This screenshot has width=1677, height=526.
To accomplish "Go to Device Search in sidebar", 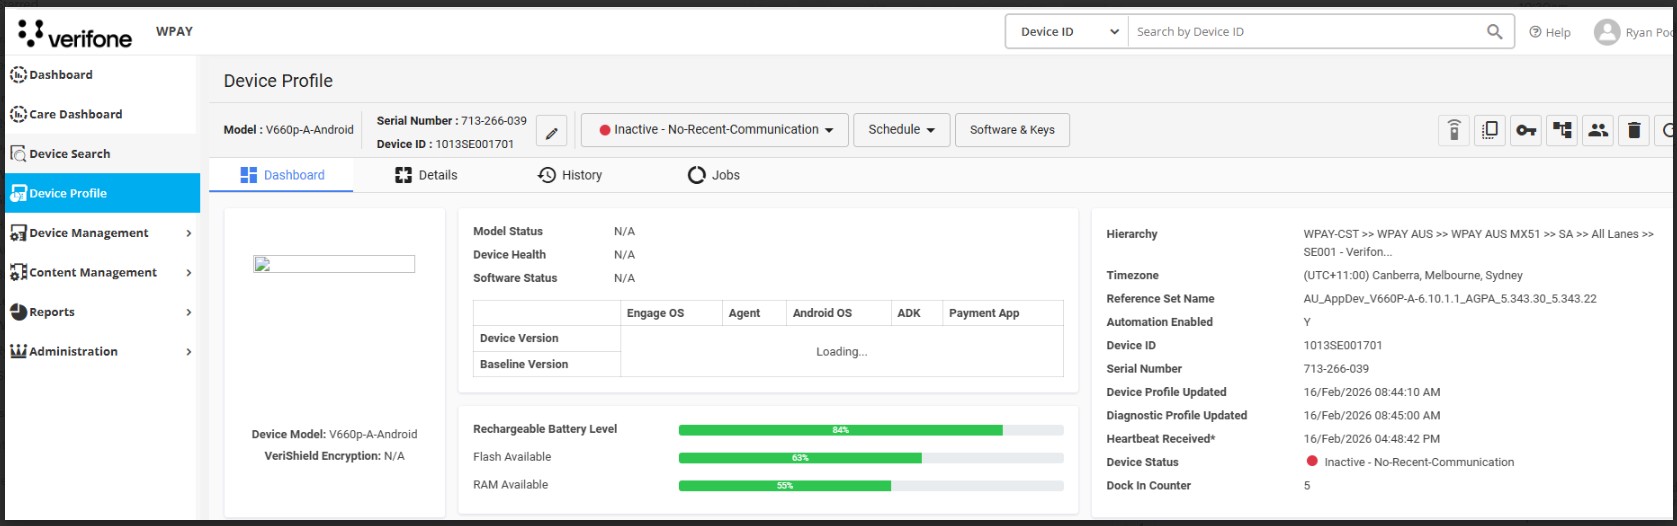I will coord(100,154).
